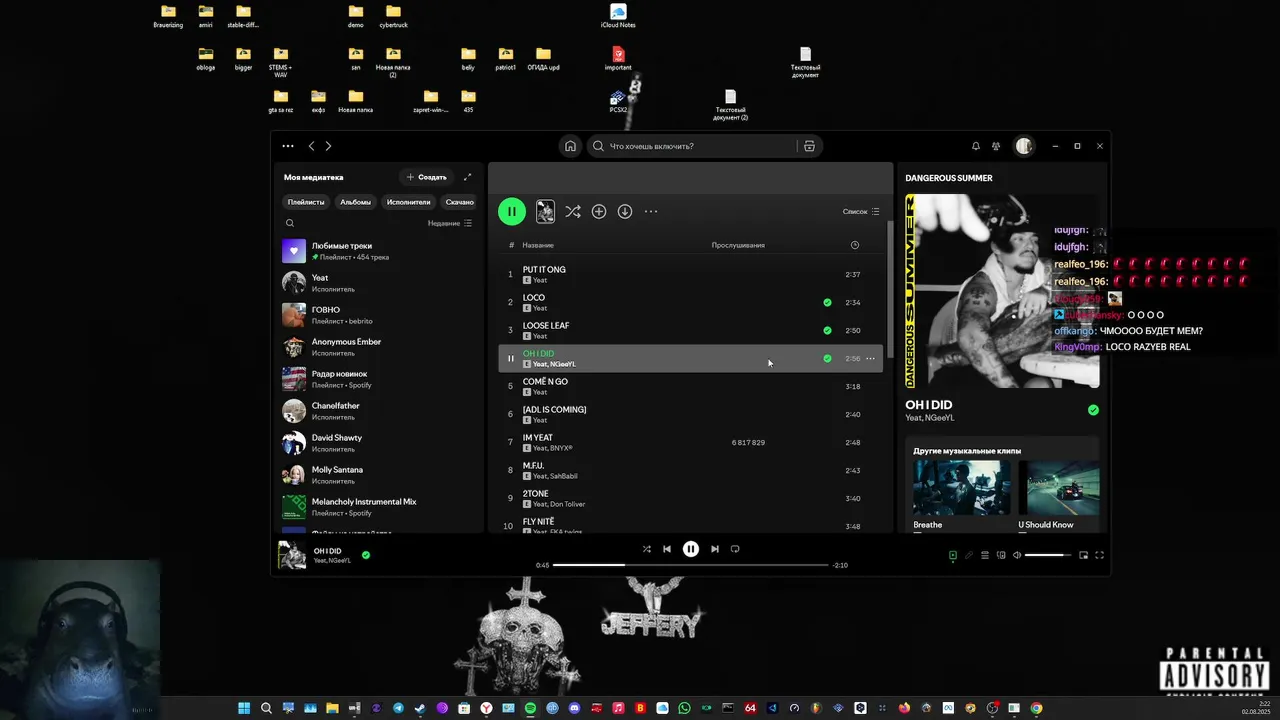This screenshot has height=720, width=1280.
Task: Seek using the playback progress bar
Action: point(690,565)
